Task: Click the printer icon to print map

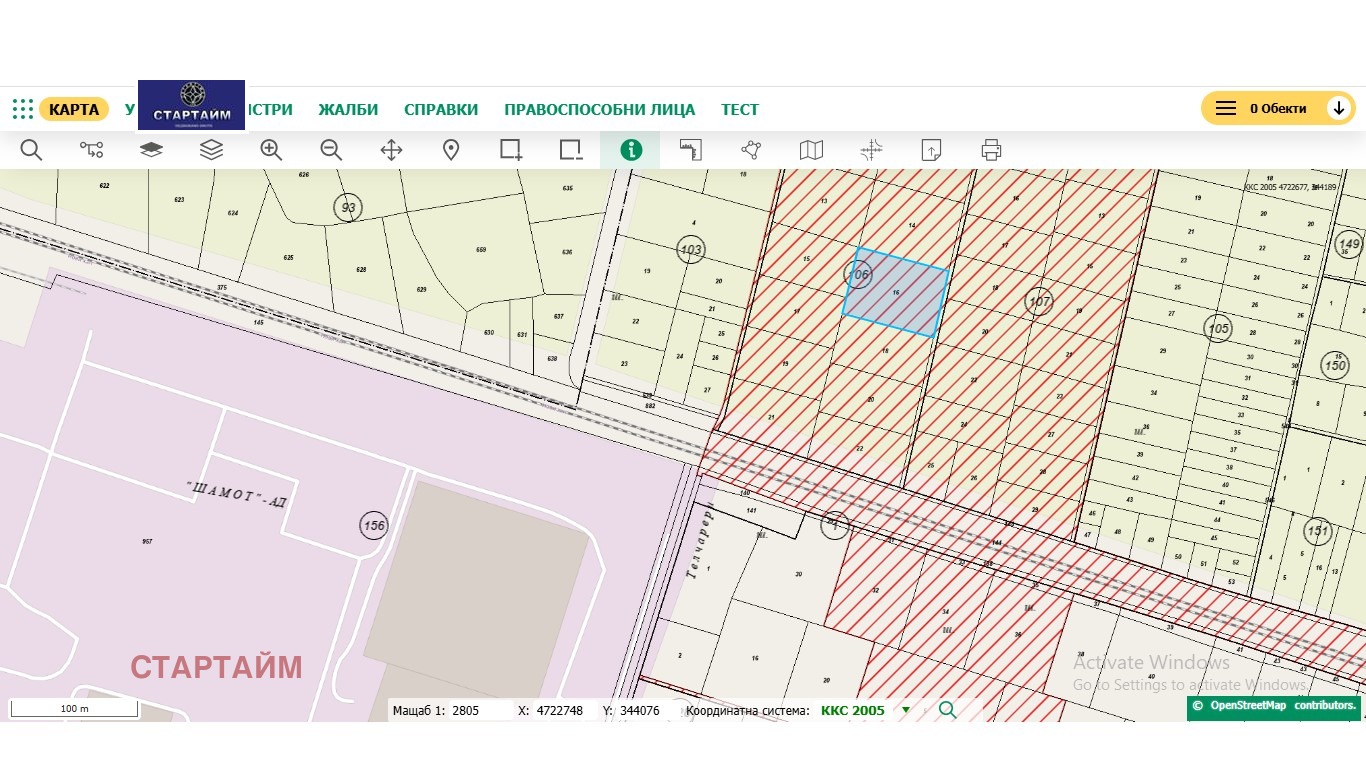Action: 991,150
